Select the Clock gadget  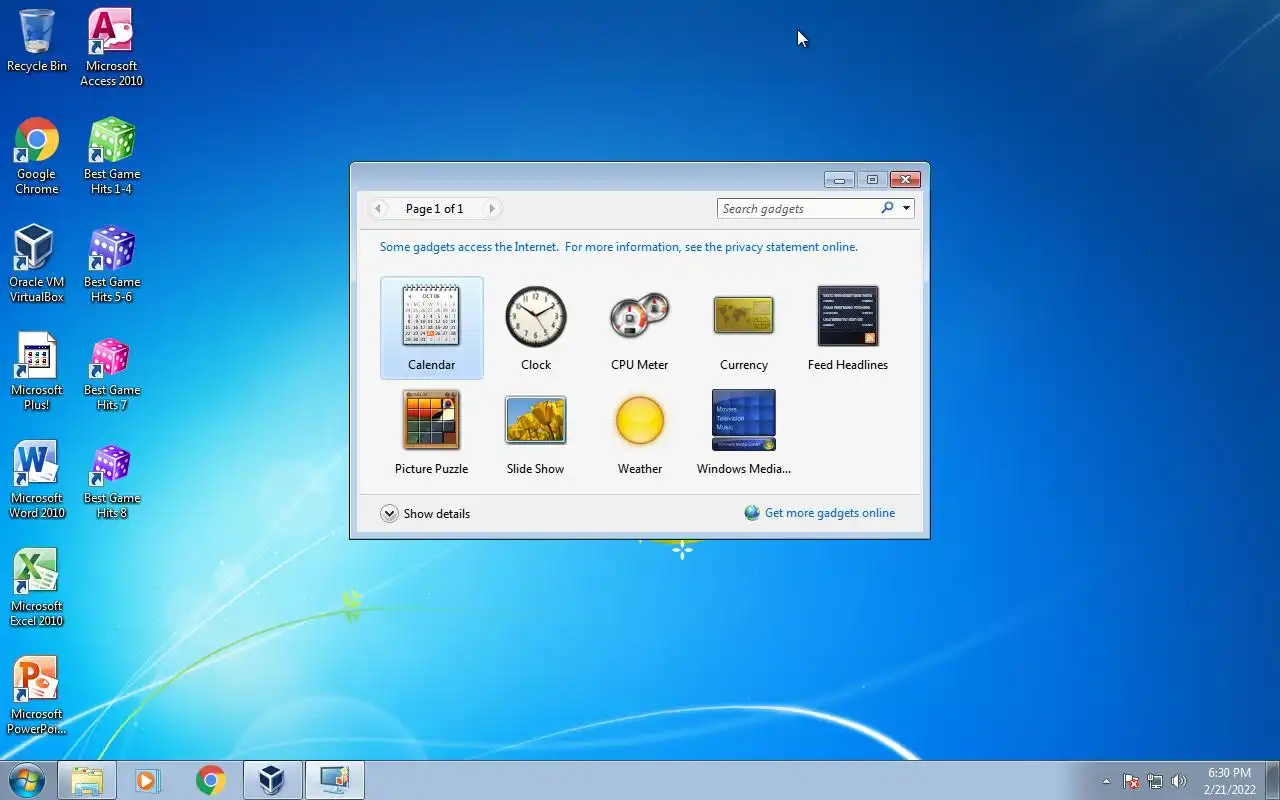(x=536, y=328)
